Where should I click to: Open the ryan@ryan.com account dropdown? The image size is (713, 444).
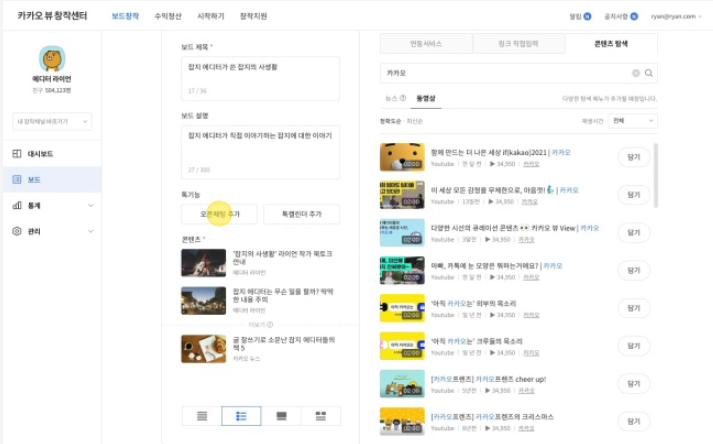click(x=676, y=16)
